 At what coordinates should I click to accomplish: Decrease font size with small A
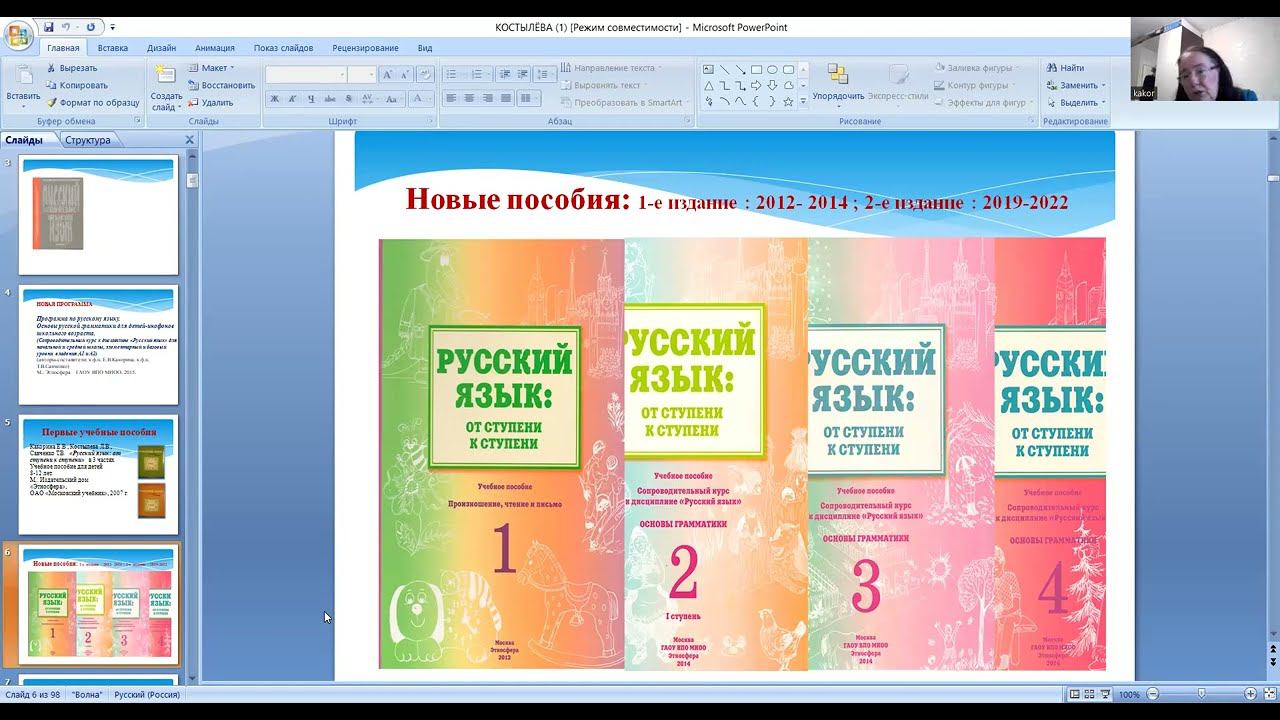click(403, 75)
